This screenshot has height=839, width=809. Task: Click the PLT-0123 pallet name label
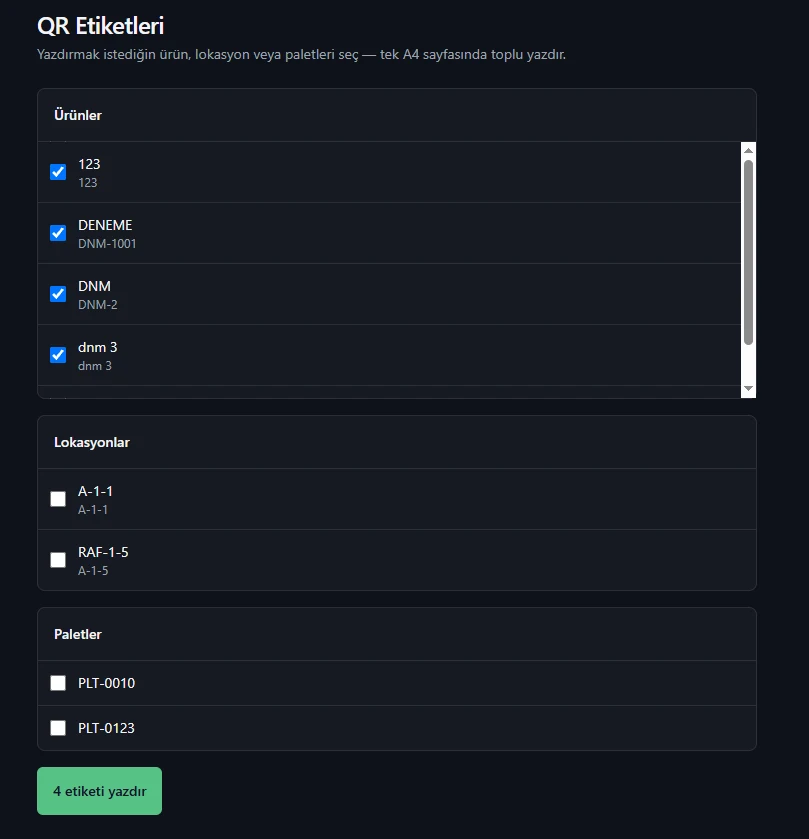pyautogui.click(x=106, y=728)
